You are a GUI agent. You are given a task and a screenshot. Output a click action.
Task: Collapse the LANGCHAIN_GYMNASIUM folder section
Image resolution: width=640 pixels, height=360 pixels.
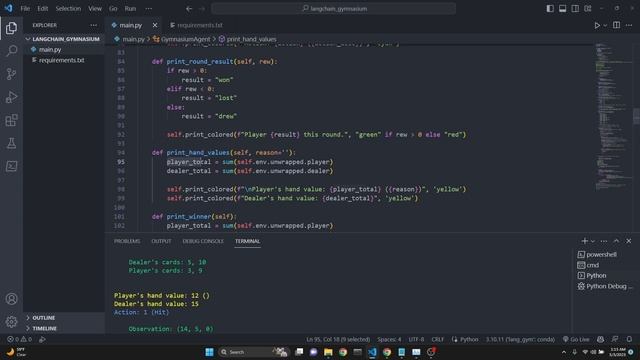click(x=63, y=39)
